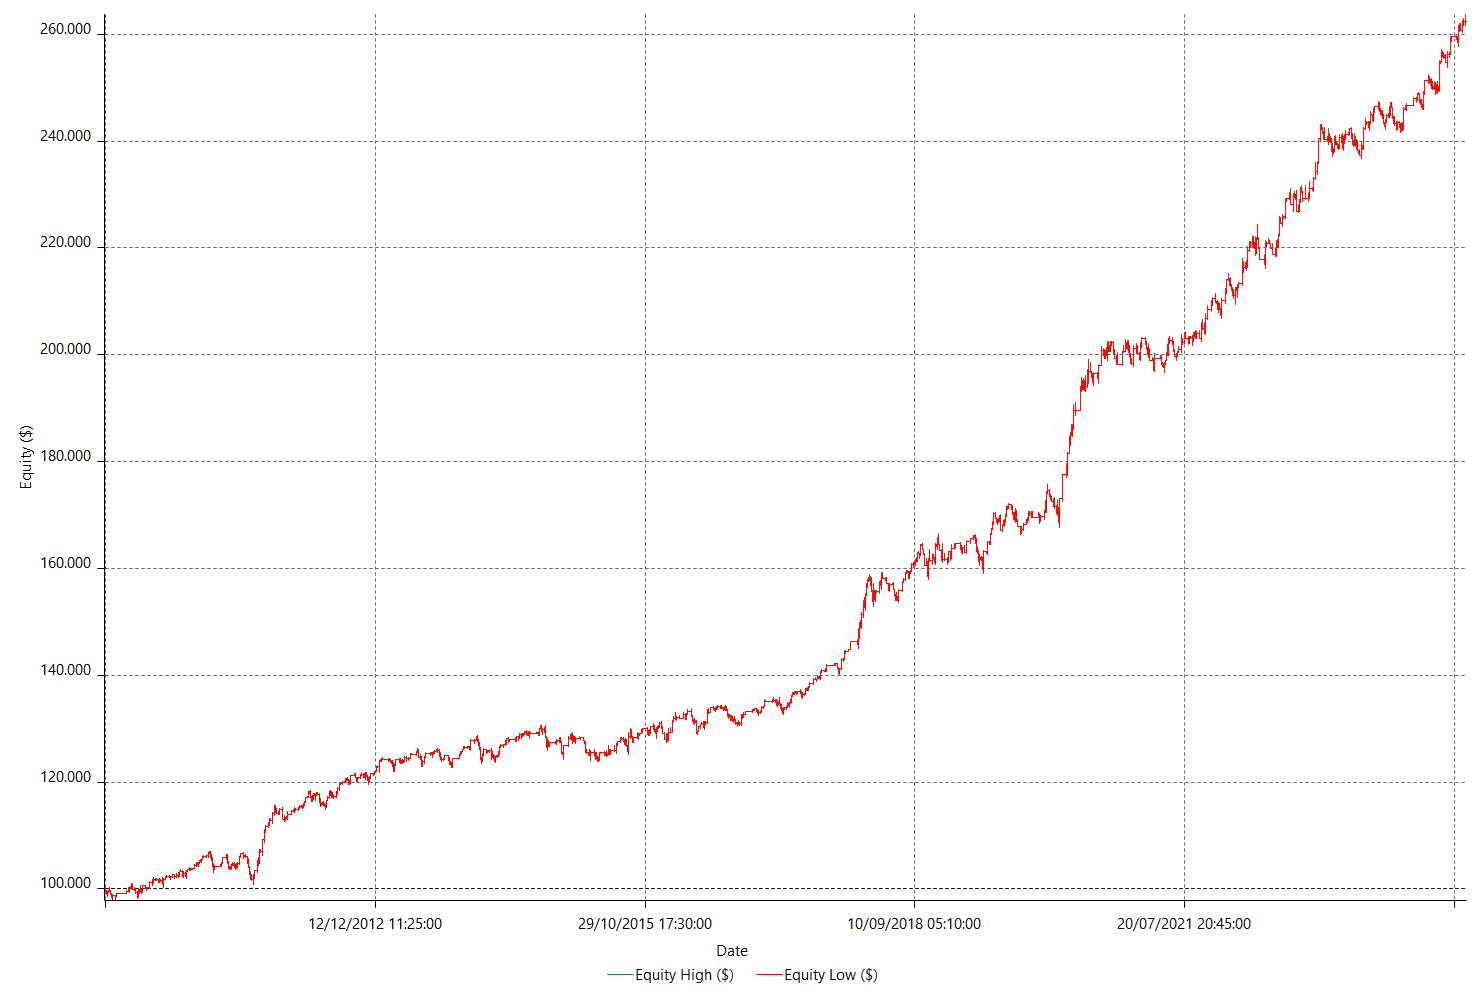Select the 10/09/2018 05:10:00 date label

(x=914, y=924)
